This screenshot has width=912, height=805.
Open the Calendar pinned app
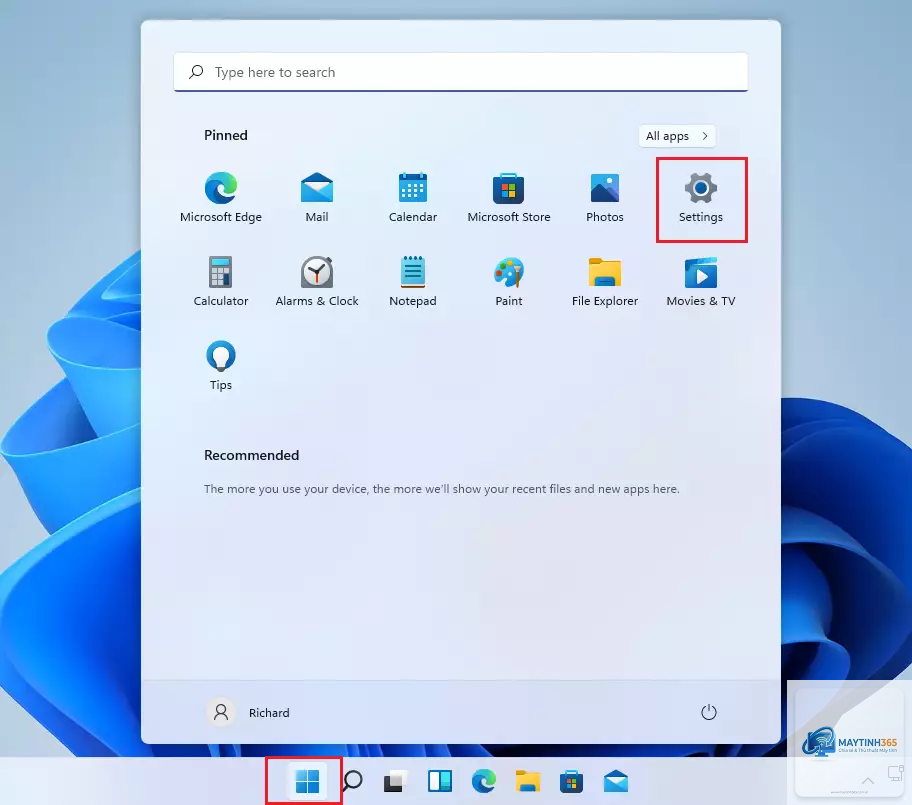tap(413, 198)
